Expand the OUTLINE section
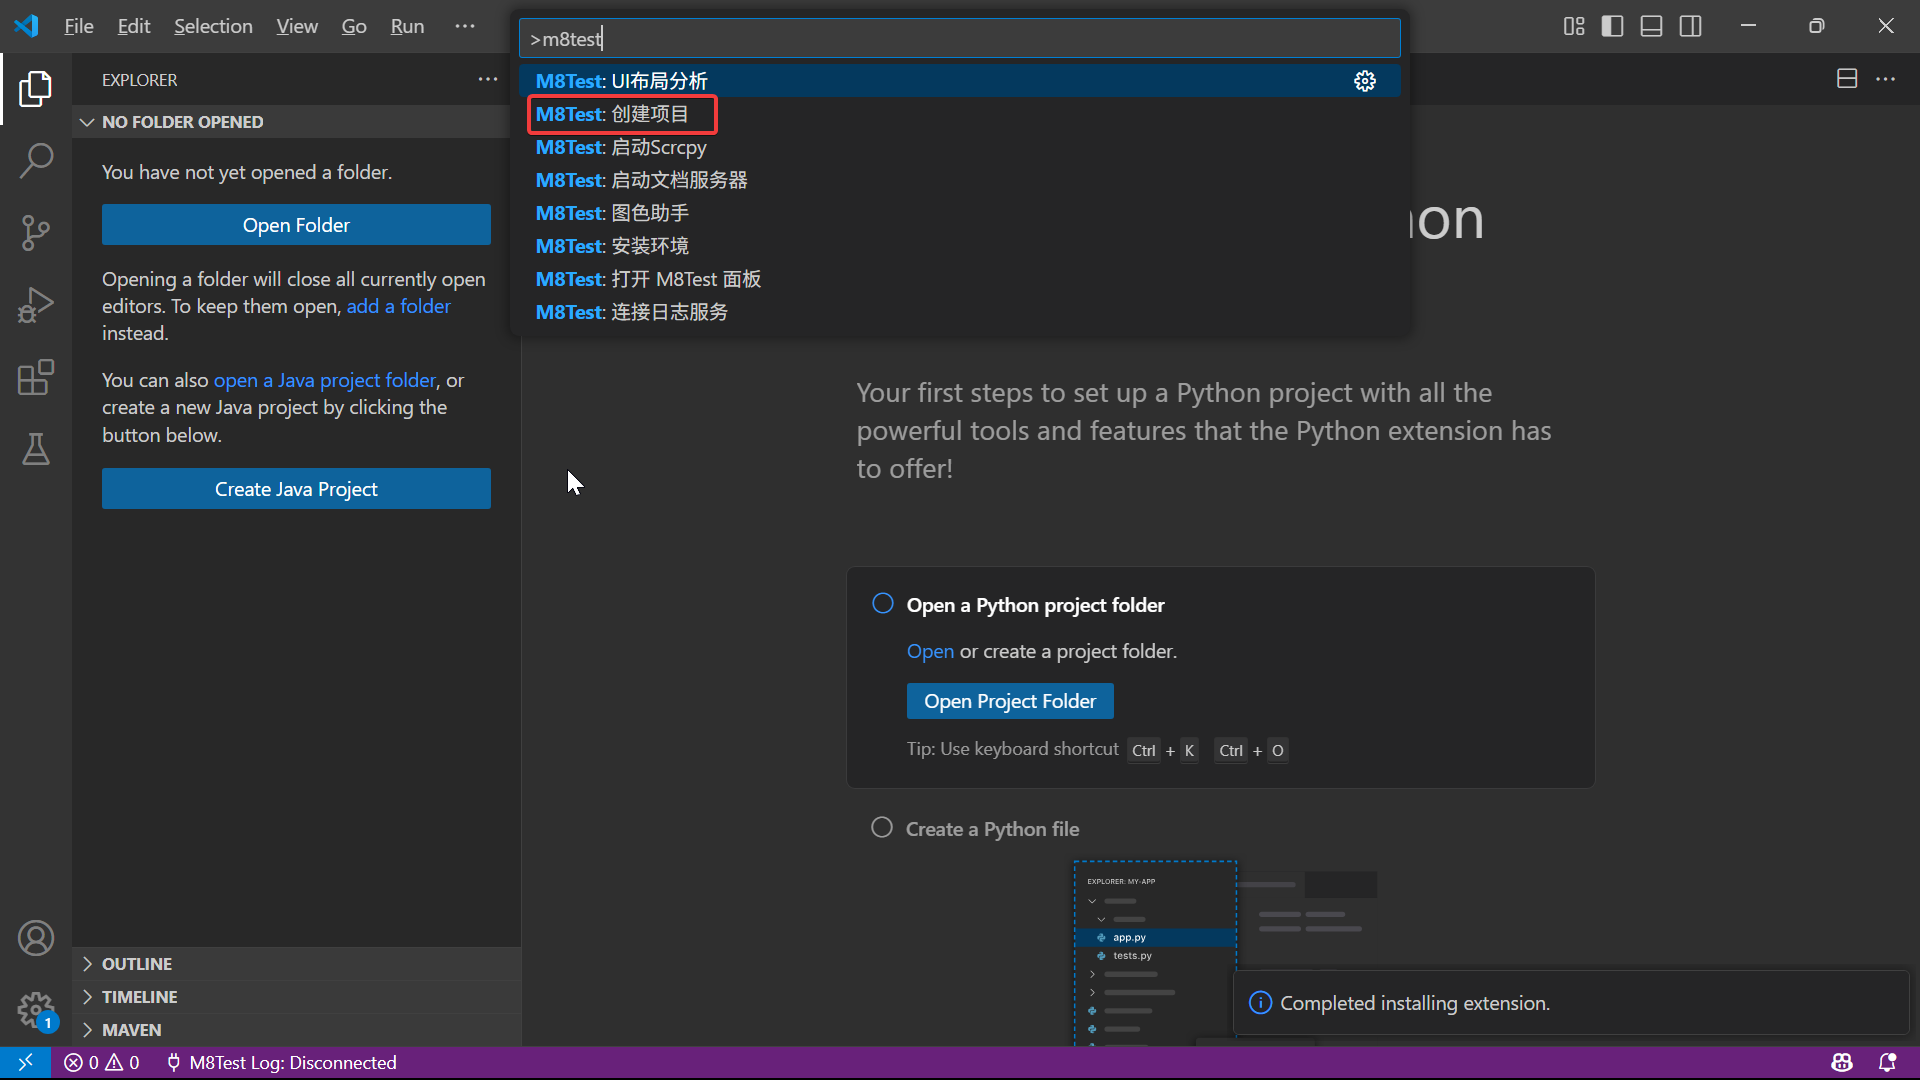 pos(137,964)
